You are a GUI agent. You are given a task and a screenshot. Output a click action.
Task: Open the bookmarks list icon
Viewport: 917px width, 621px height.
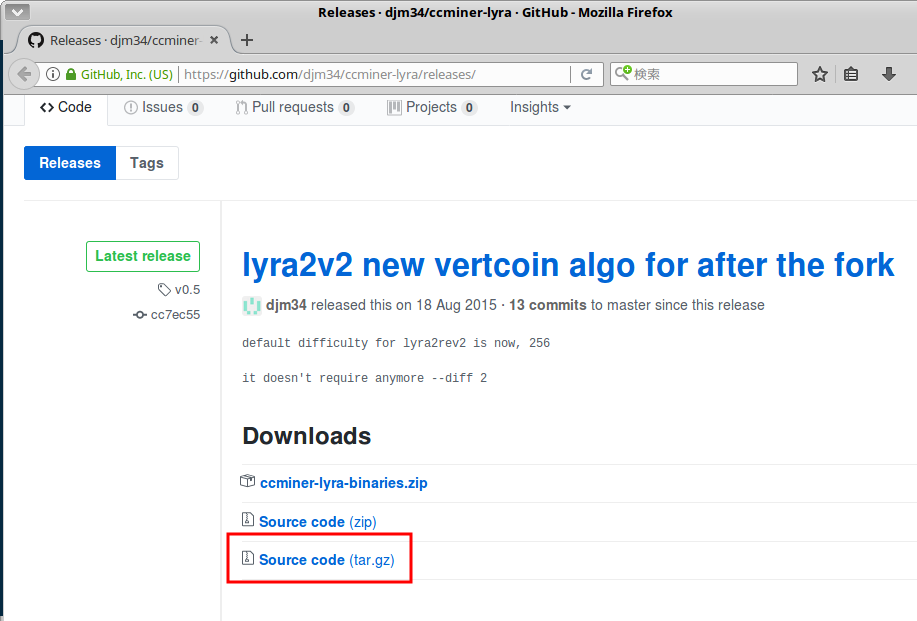coord(851,74)
